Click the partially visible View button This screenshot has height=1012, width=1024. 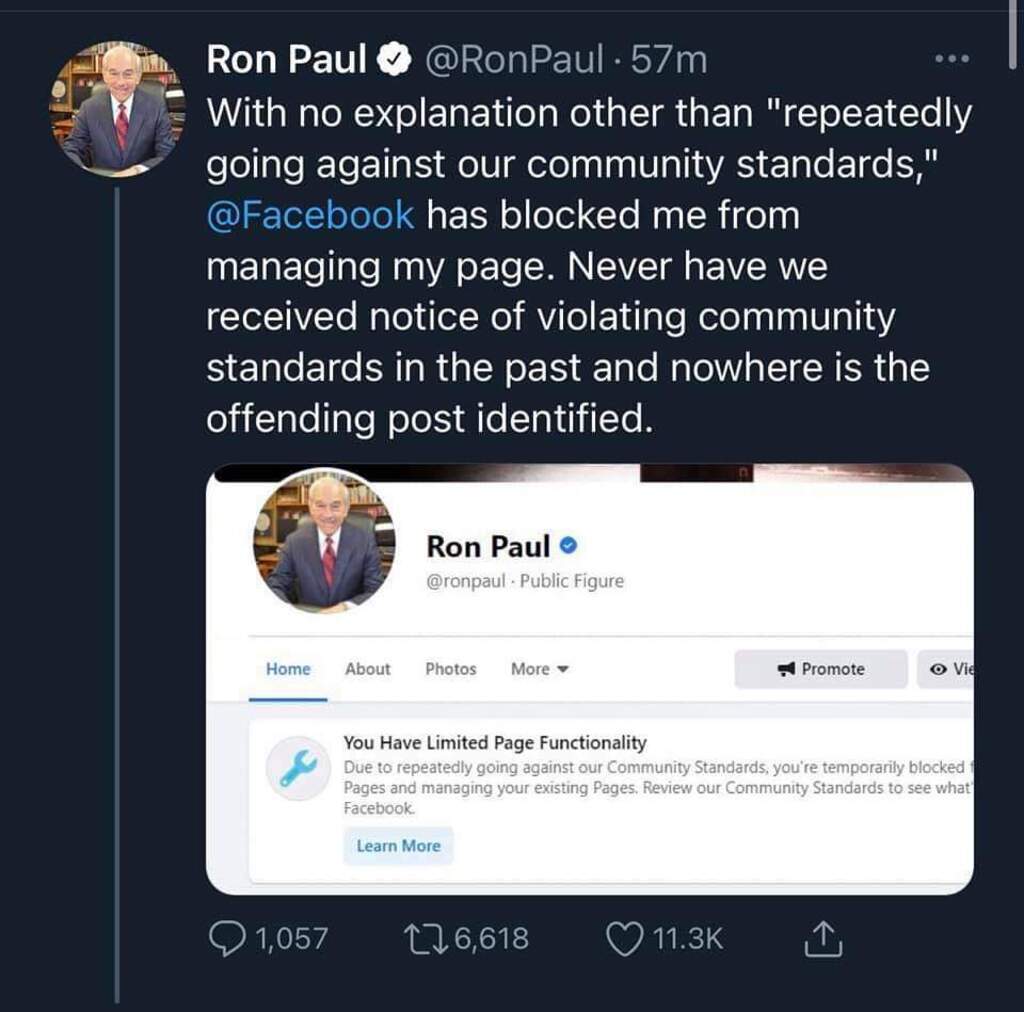[x=948, y=669]
